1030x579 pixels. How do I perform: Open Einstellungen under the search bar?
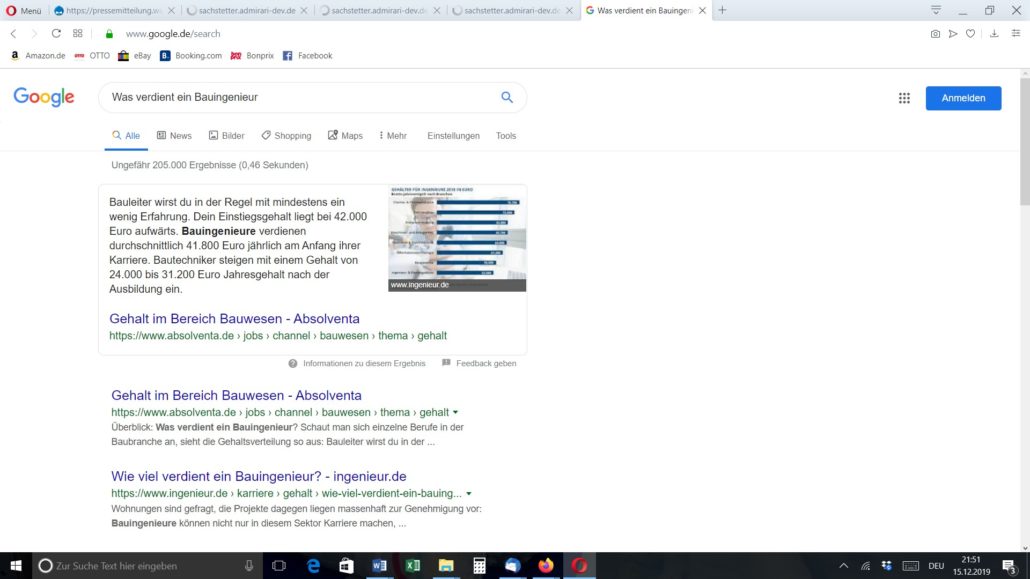[453, 136]
